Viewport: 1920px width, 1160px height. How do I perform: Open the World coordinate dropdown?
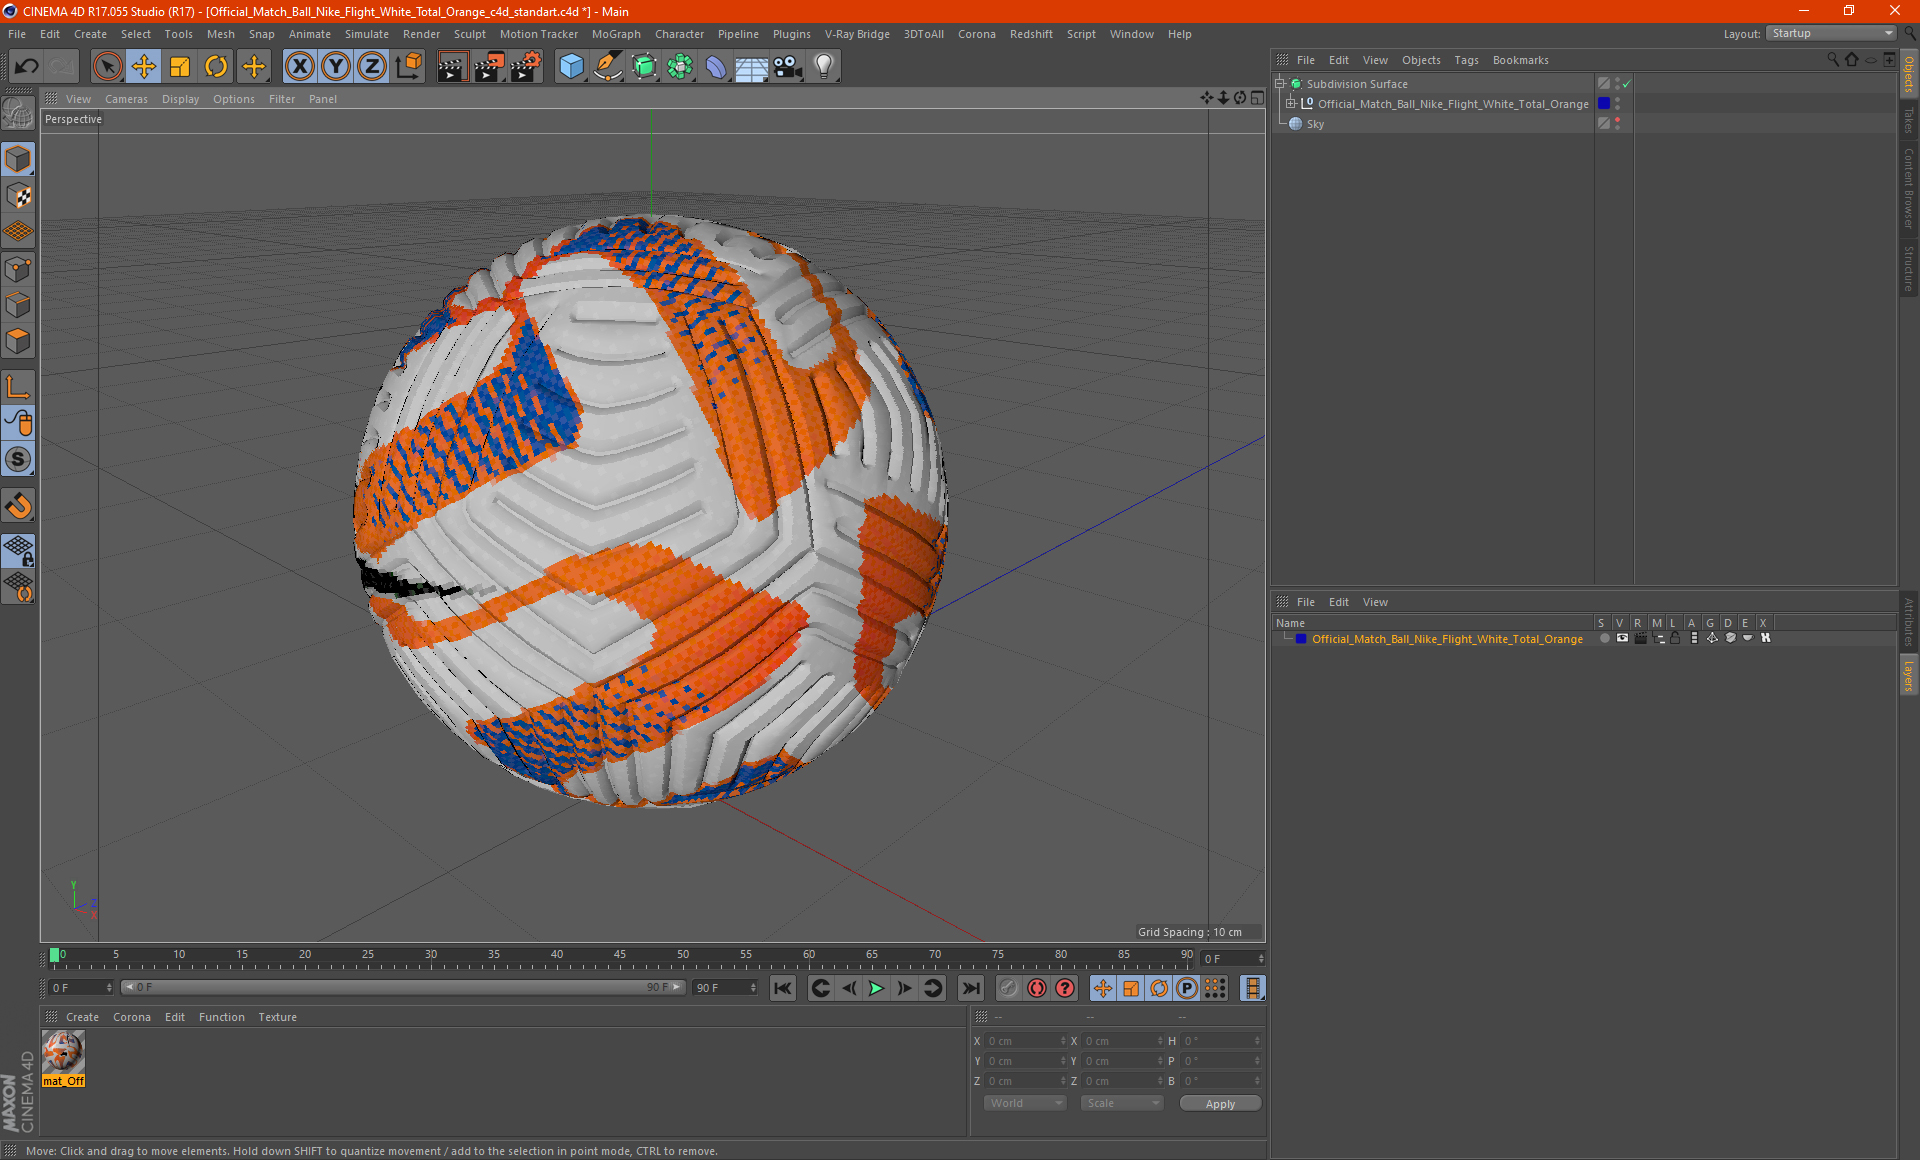pos(1025,1103)
